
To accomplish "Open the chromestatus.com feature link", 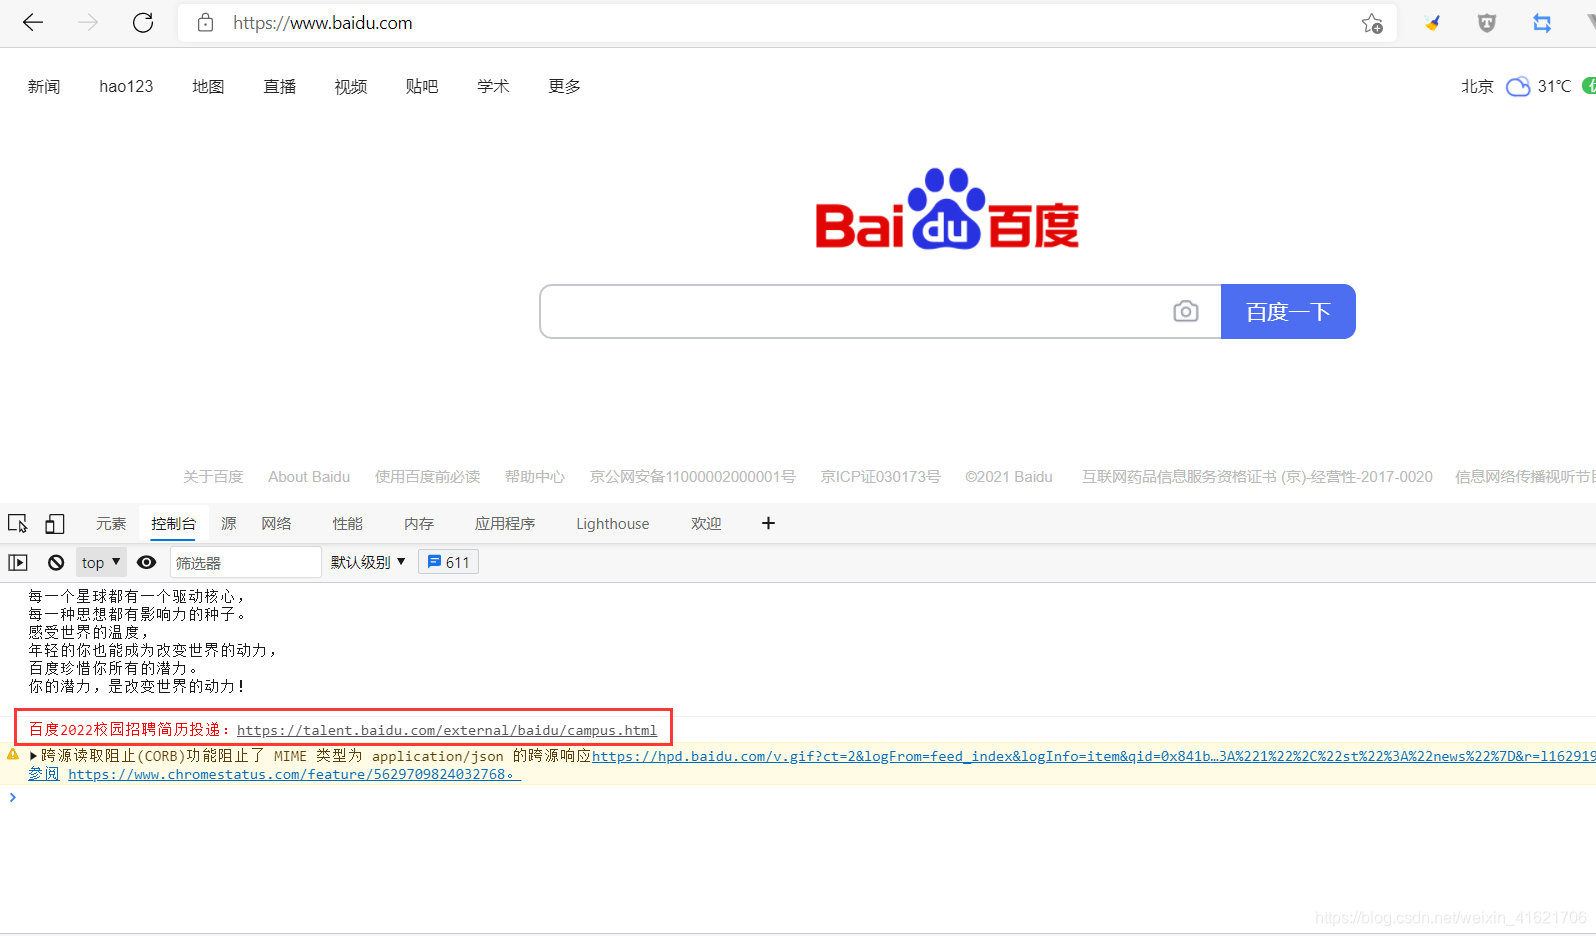I will [x=294, y=774].
